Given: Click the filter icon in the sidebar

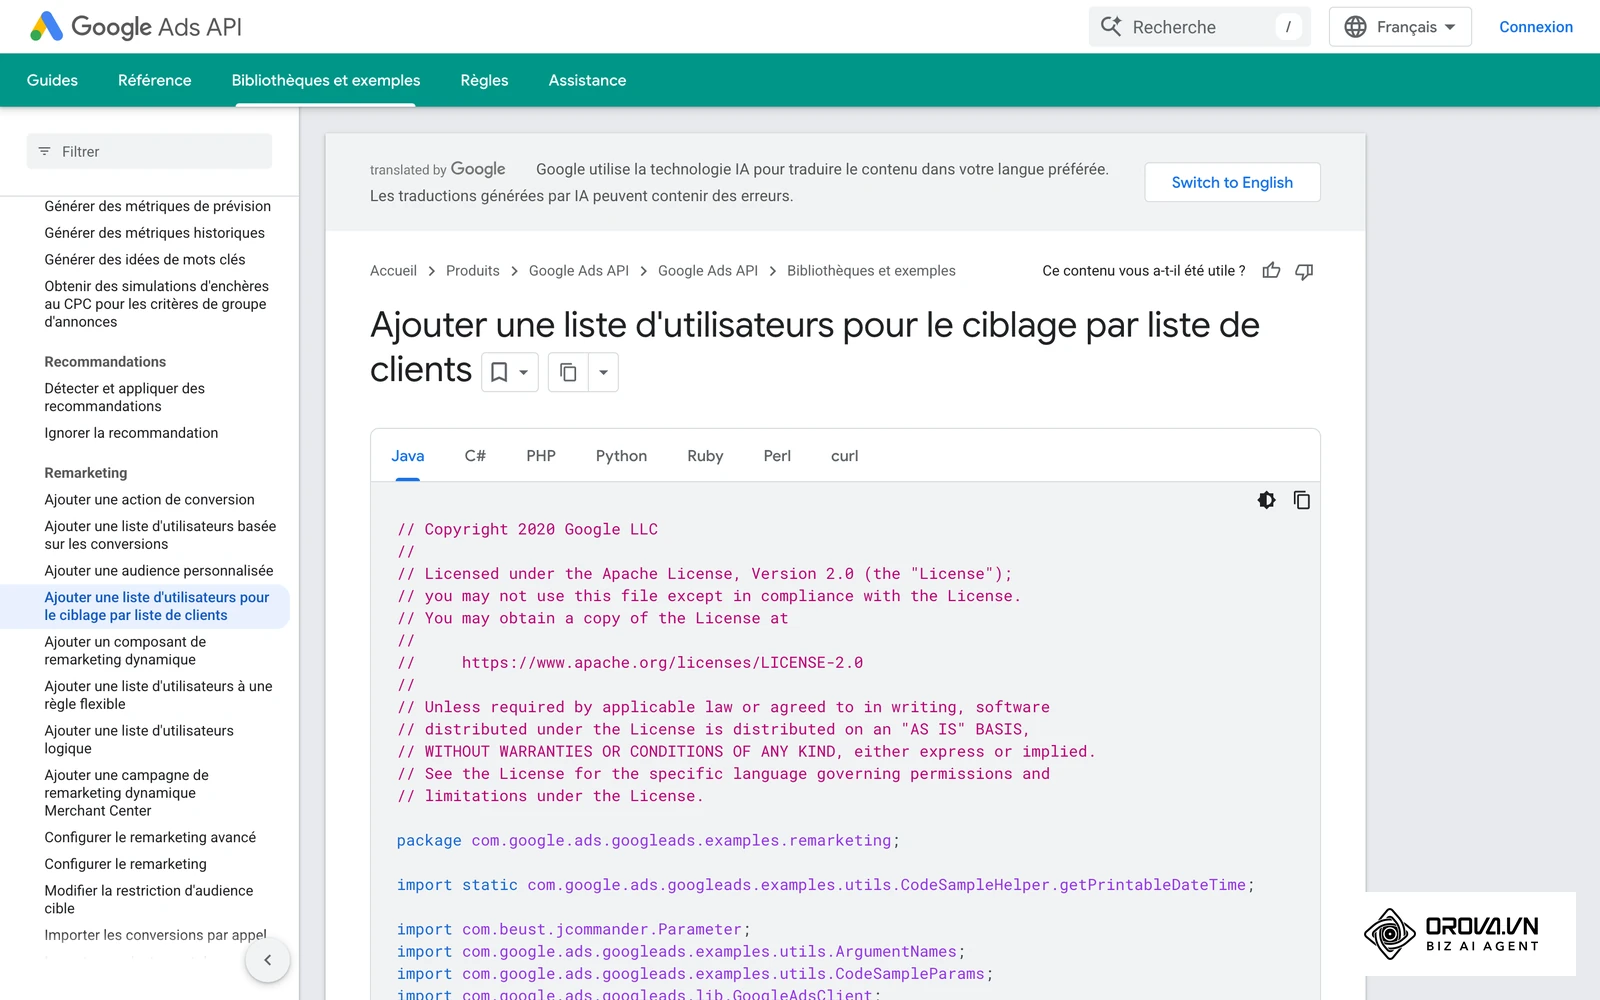Looking at the screenshot, I should [44, 152].
